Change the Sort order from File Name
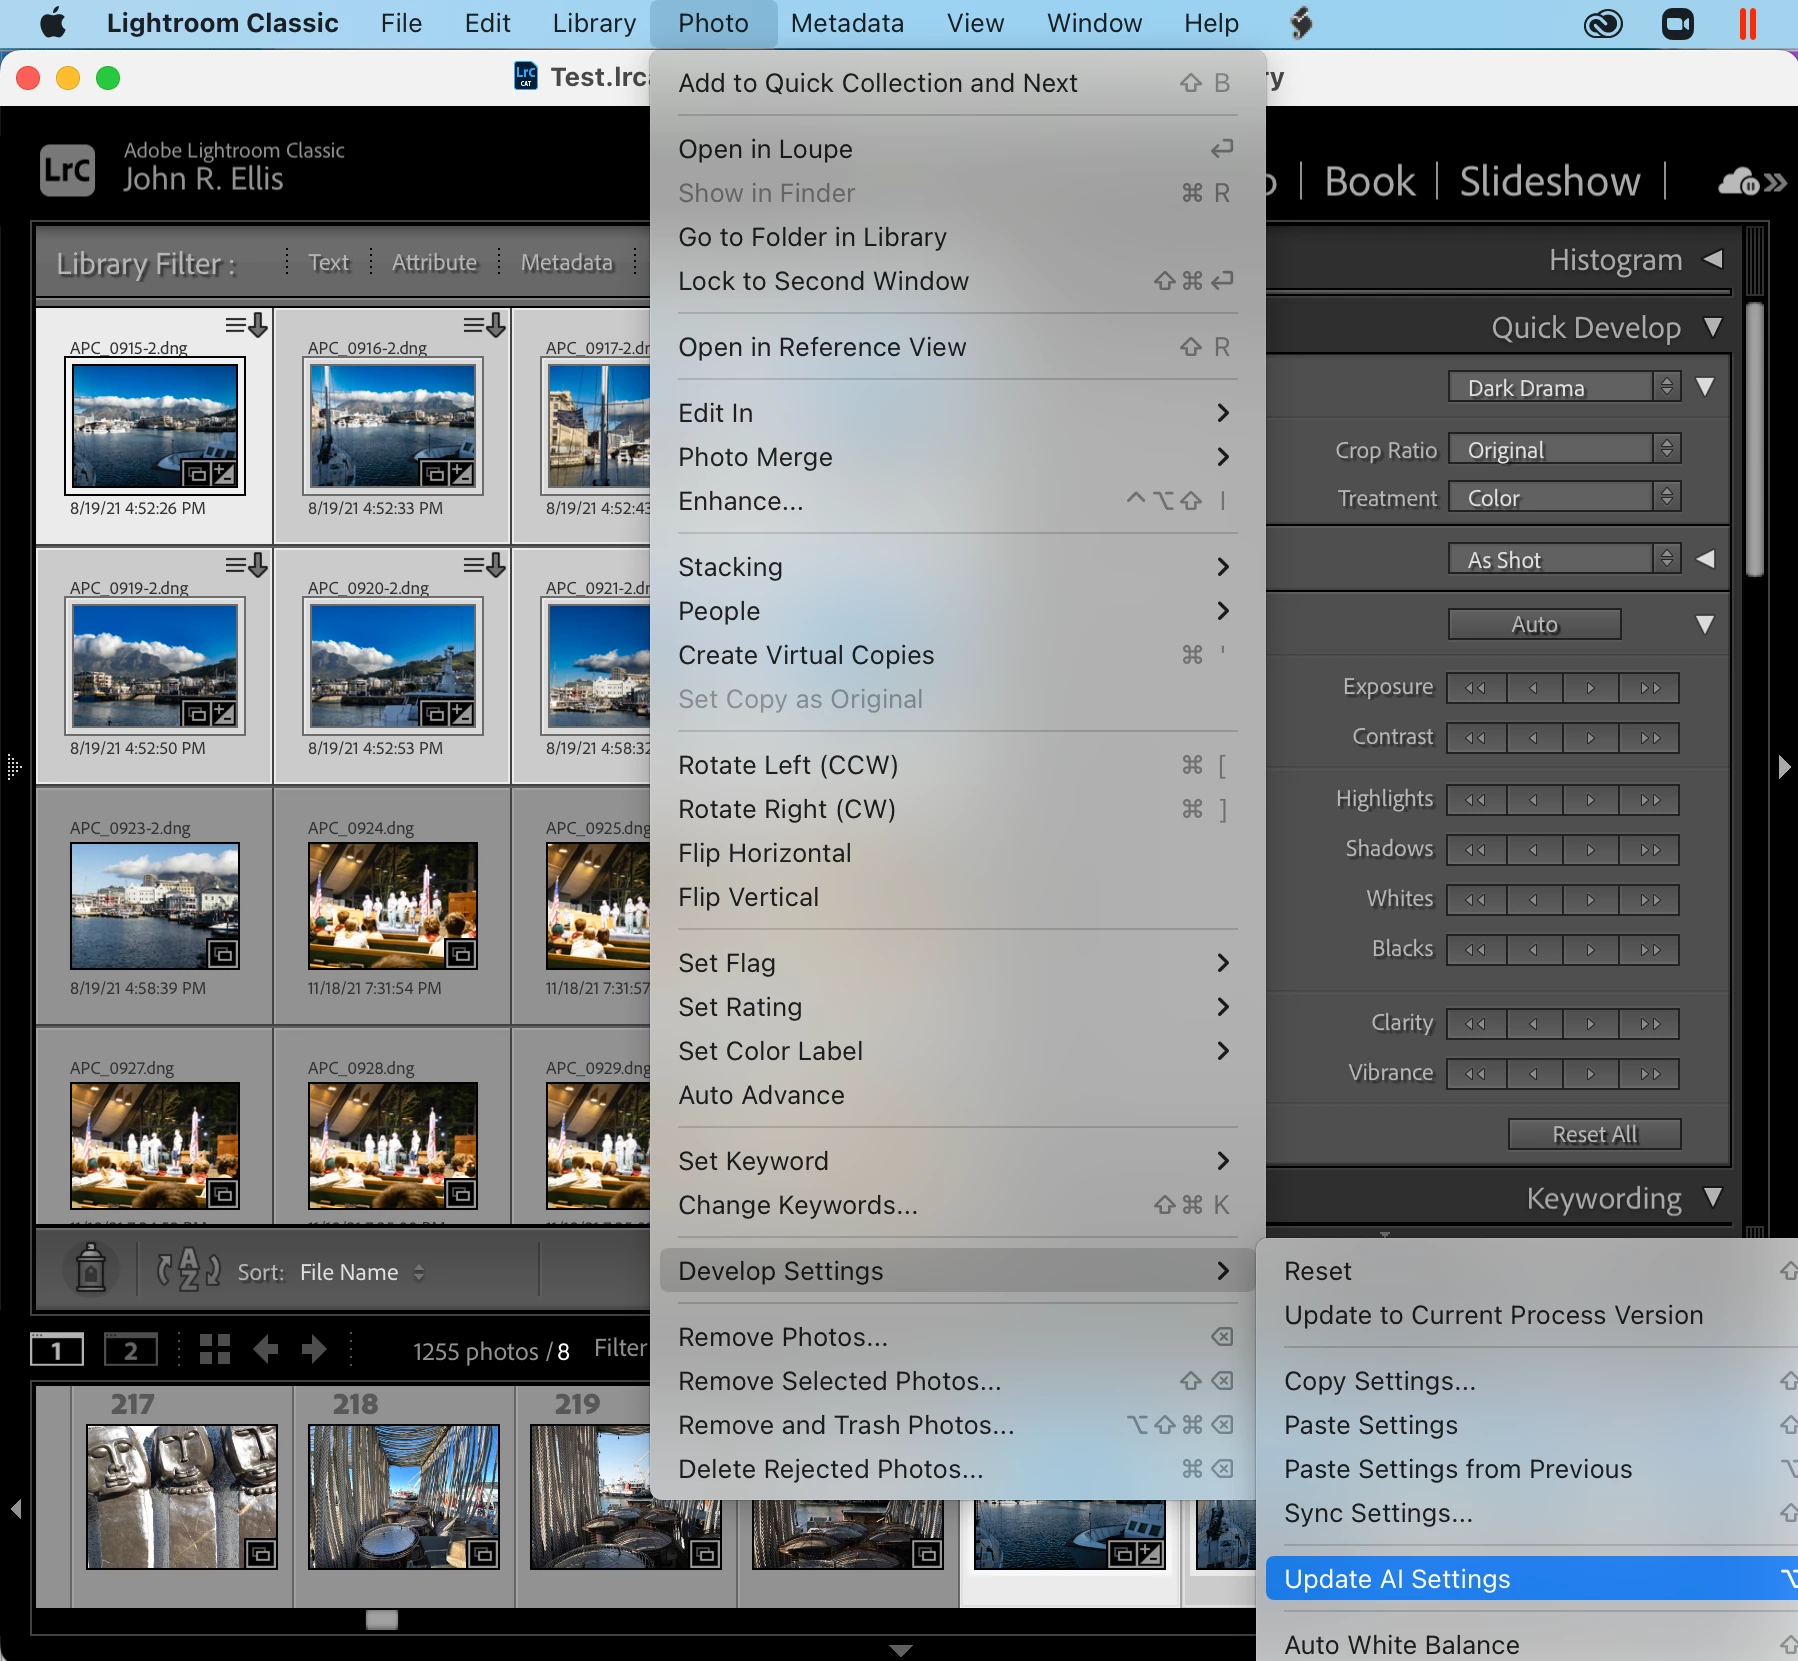1798x1661 pixels. pyautogui.click(x=362, y=1272)
